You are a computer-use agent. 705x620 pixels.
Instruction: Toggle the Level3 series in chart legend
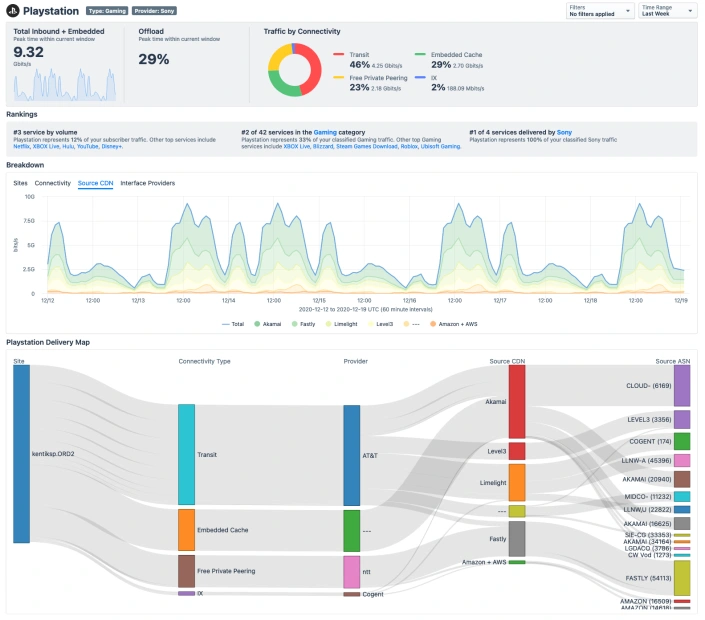pos(380,324)
